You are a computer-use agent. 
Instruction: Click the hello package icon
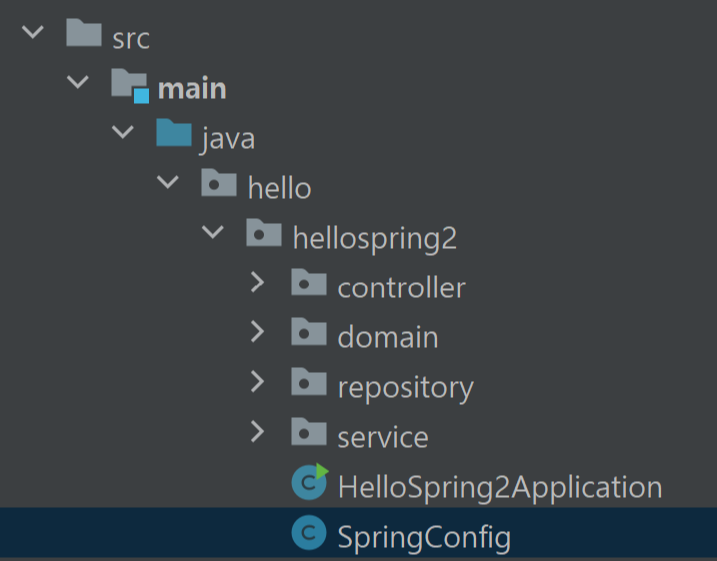tap(219, 182)
